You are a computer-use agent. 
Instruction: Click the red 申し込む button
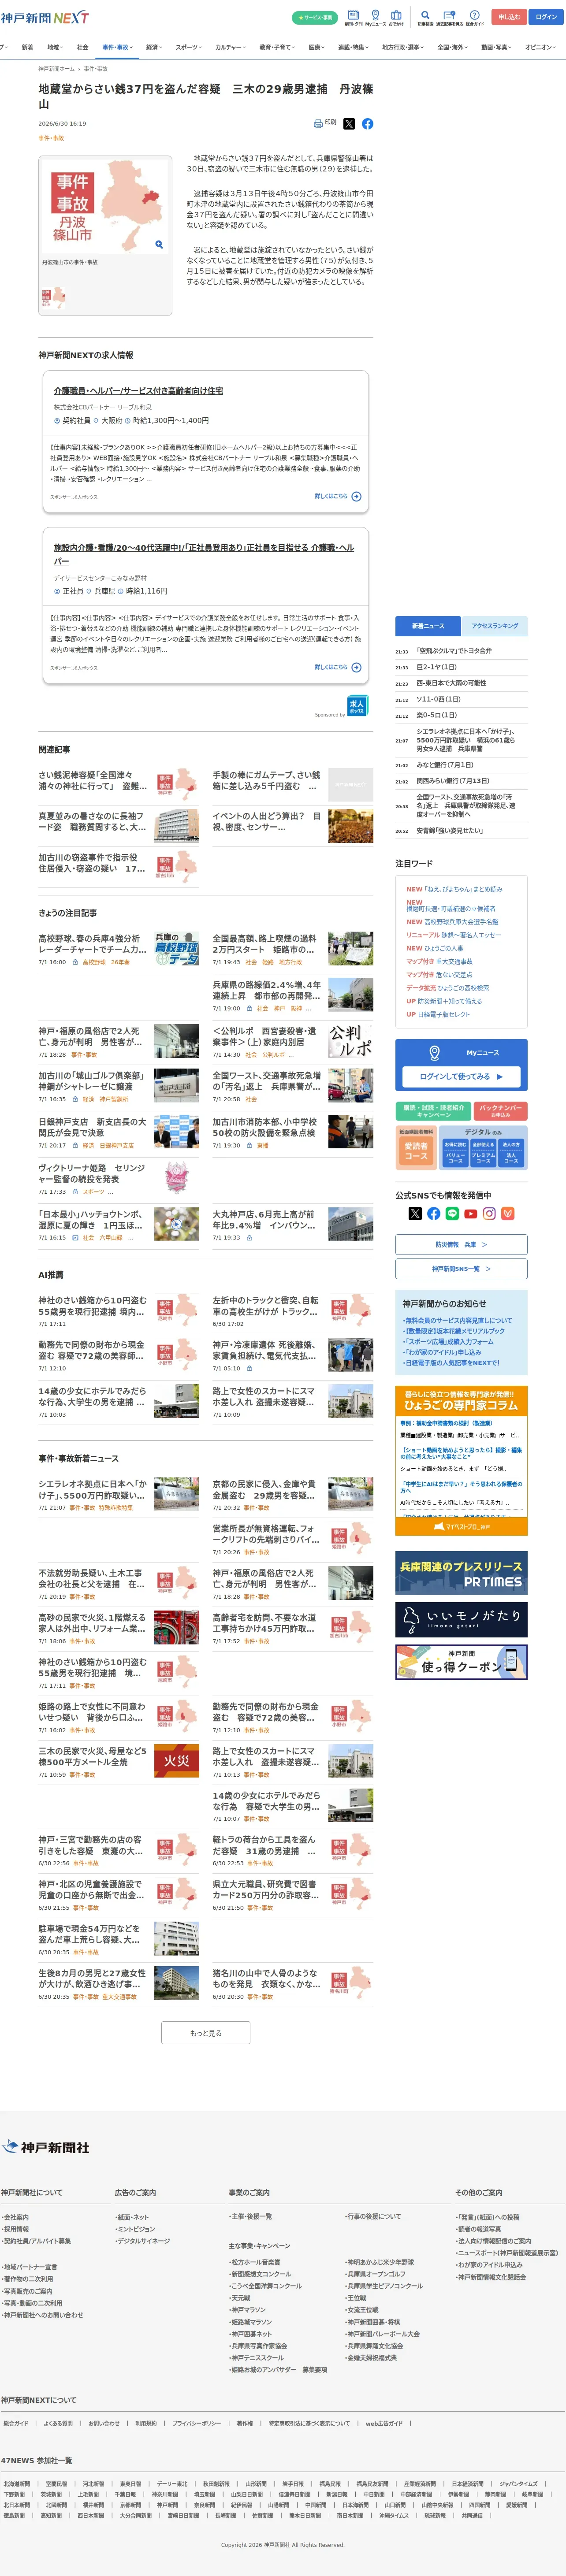pos(509,17)
